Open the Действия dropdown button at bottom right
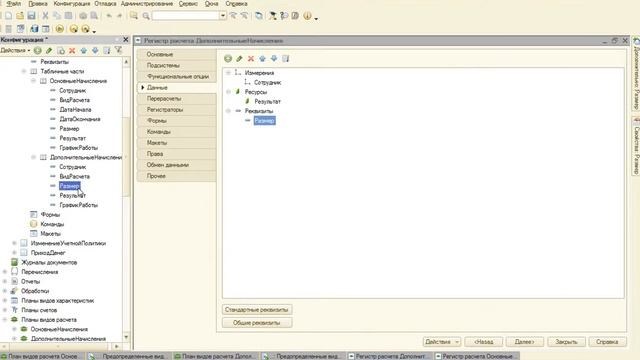 point(442,342)
